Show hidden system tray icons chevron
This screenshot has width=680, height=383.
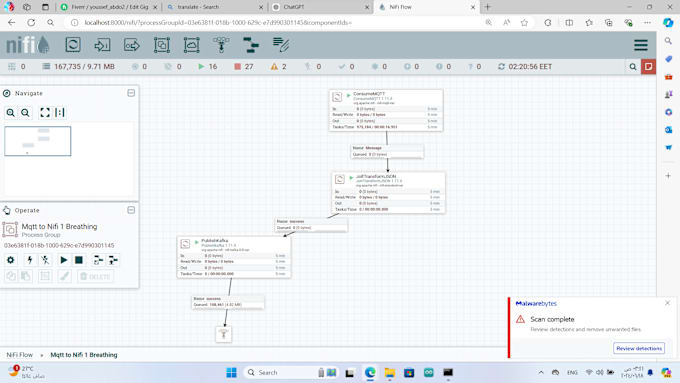click(x=541, y=373)
